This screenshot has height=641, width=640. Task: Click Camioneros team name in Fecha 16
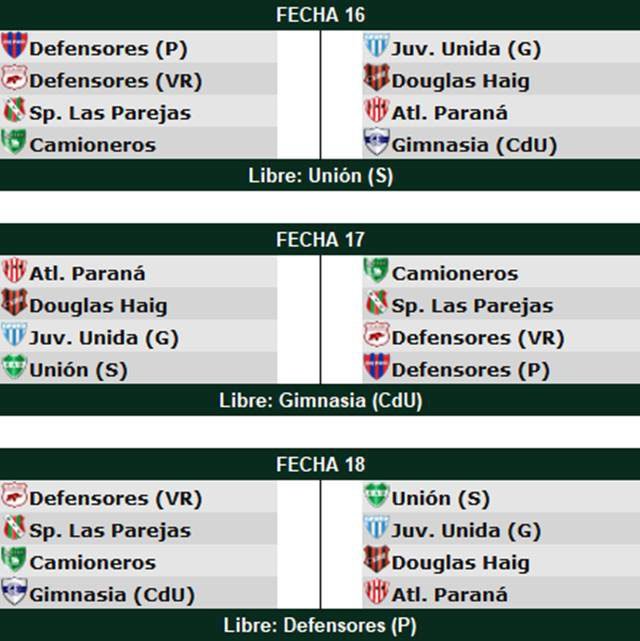point(93,144)
